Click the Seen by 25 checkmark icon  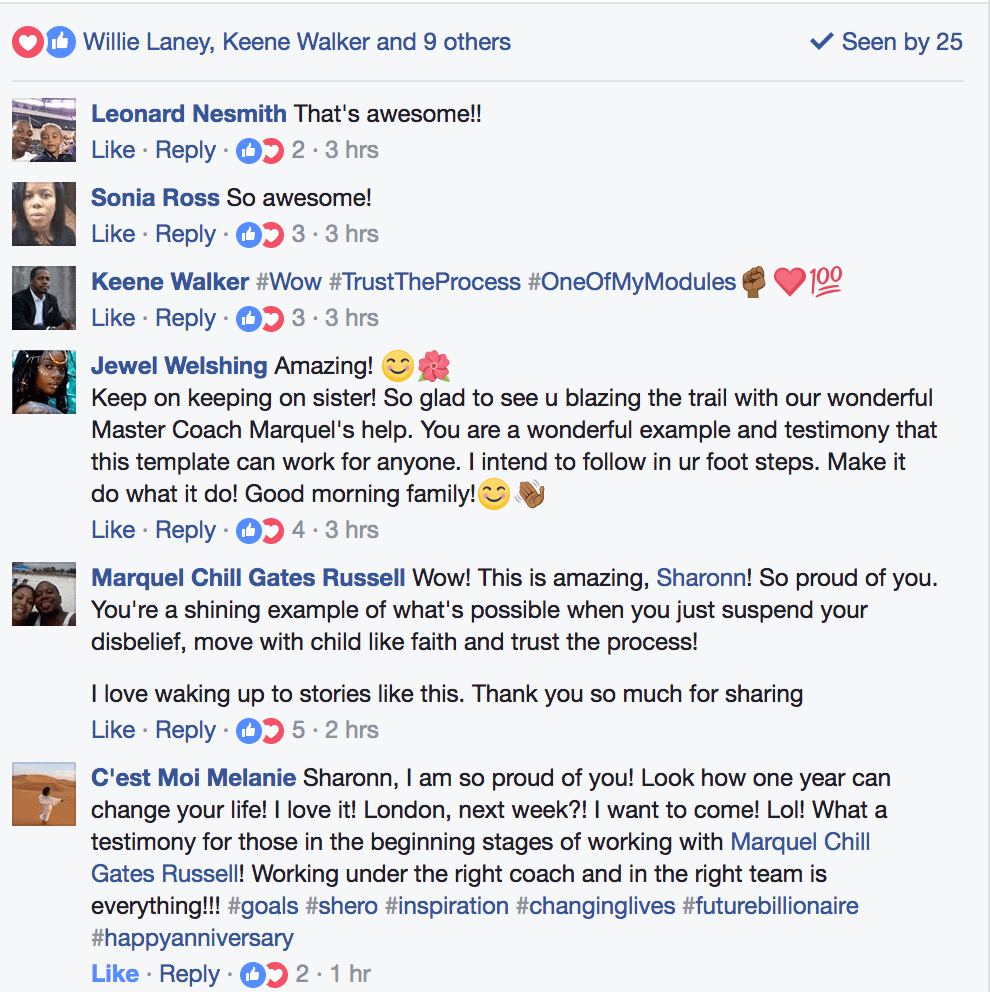click(821, 42)
